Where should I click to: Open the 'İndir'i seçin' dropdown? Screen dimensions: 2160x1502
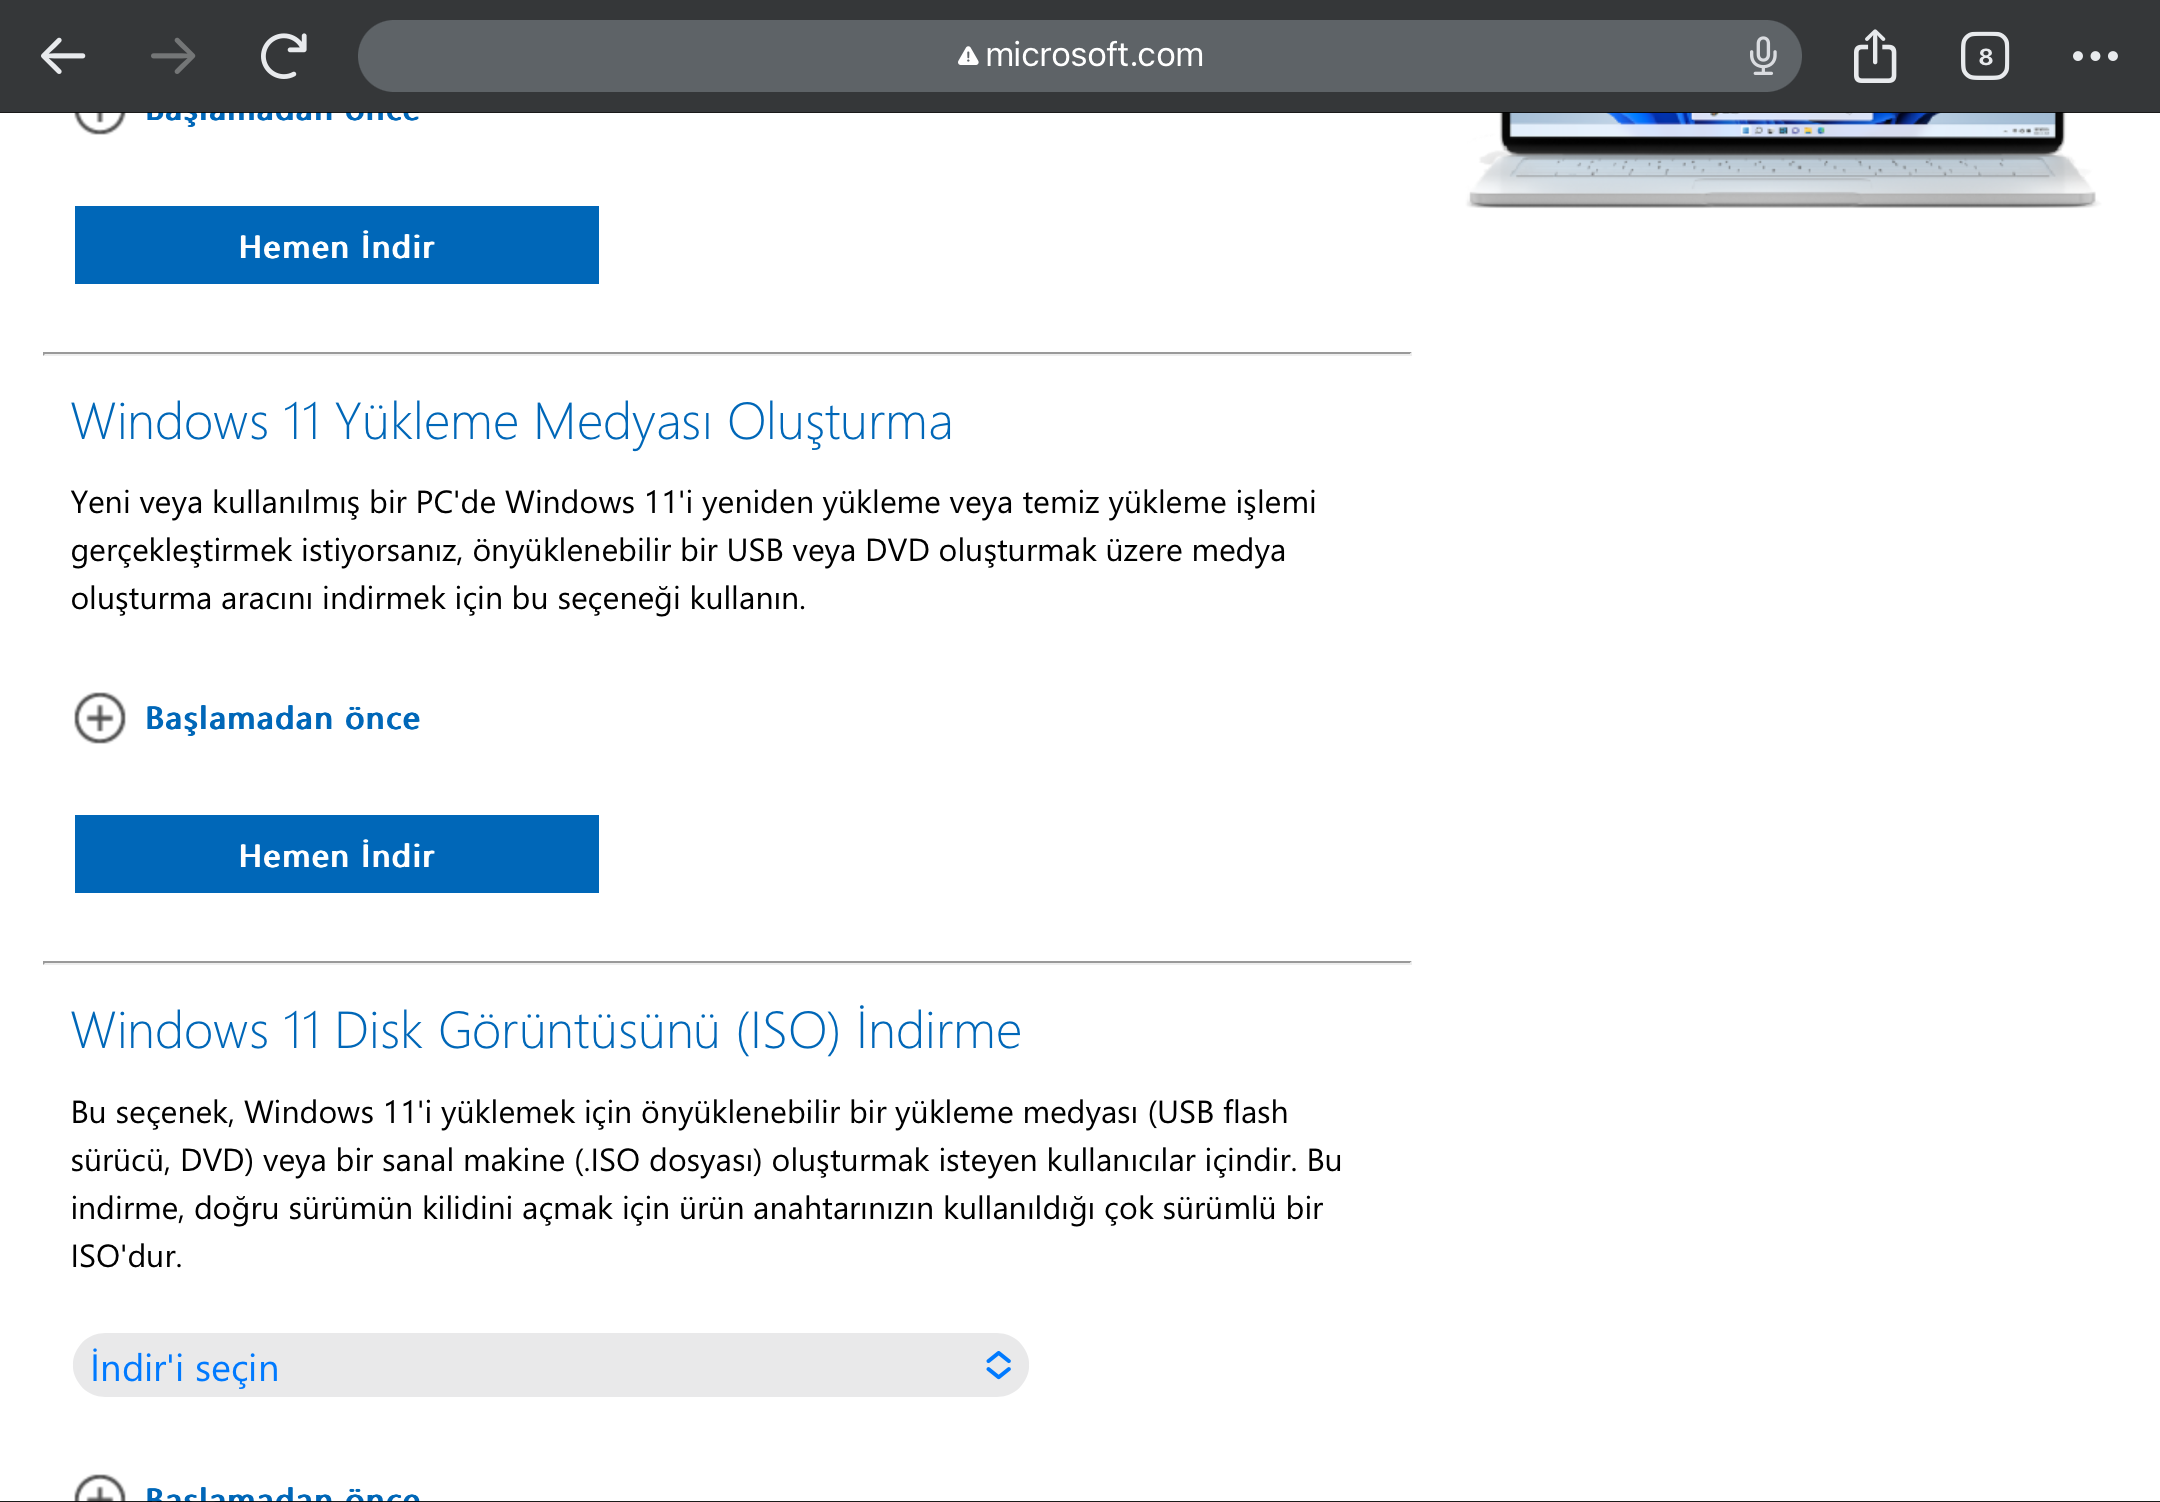(x=550, y=1366)
